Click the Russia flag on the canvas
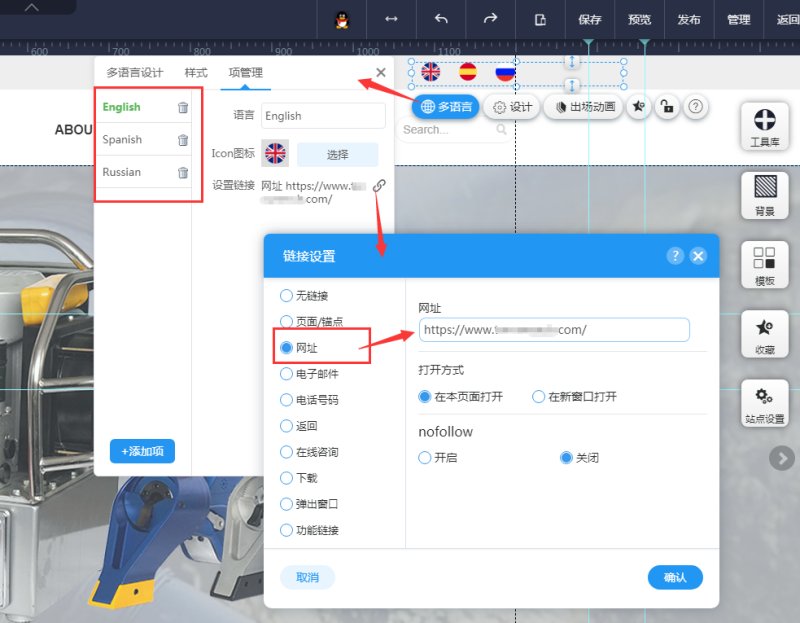This screenshot has width=800, height=623. tap(505, 72)
